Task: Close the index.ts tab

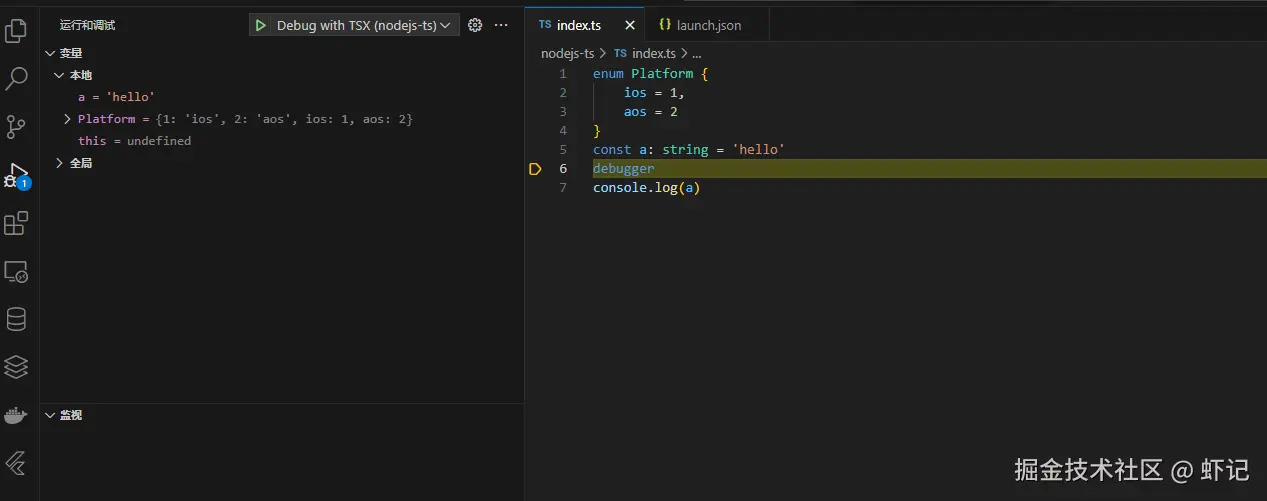Action: point(629,25)
